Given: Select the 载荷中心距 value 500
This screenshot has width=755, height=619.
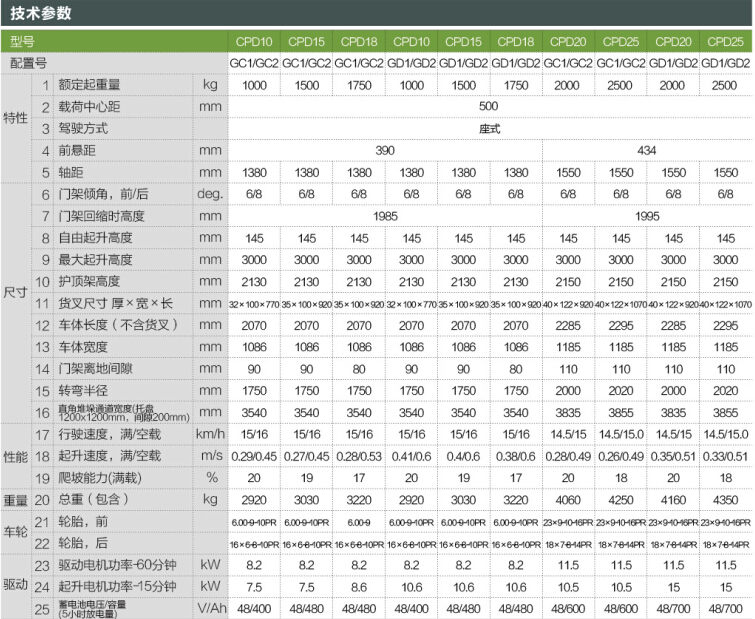Looking at the screenshot, I should coord(489,107).
